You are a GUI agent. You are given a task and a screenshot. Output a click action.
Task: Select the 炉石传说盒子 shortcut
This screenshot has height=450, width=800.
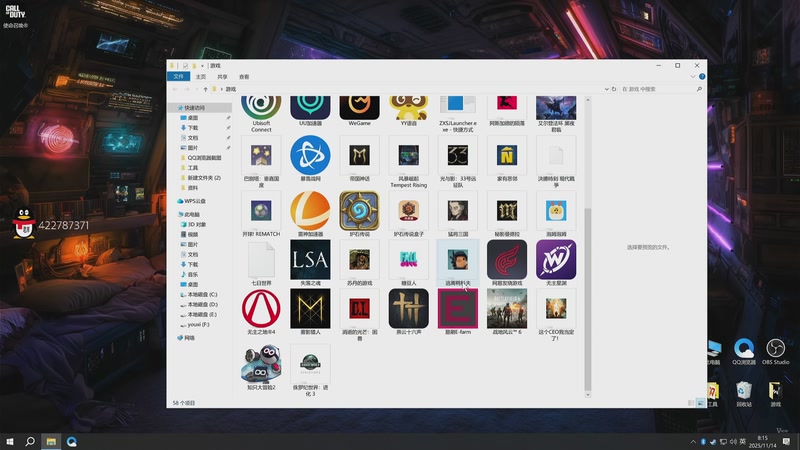pyautogui.click(x=408, y=211)
